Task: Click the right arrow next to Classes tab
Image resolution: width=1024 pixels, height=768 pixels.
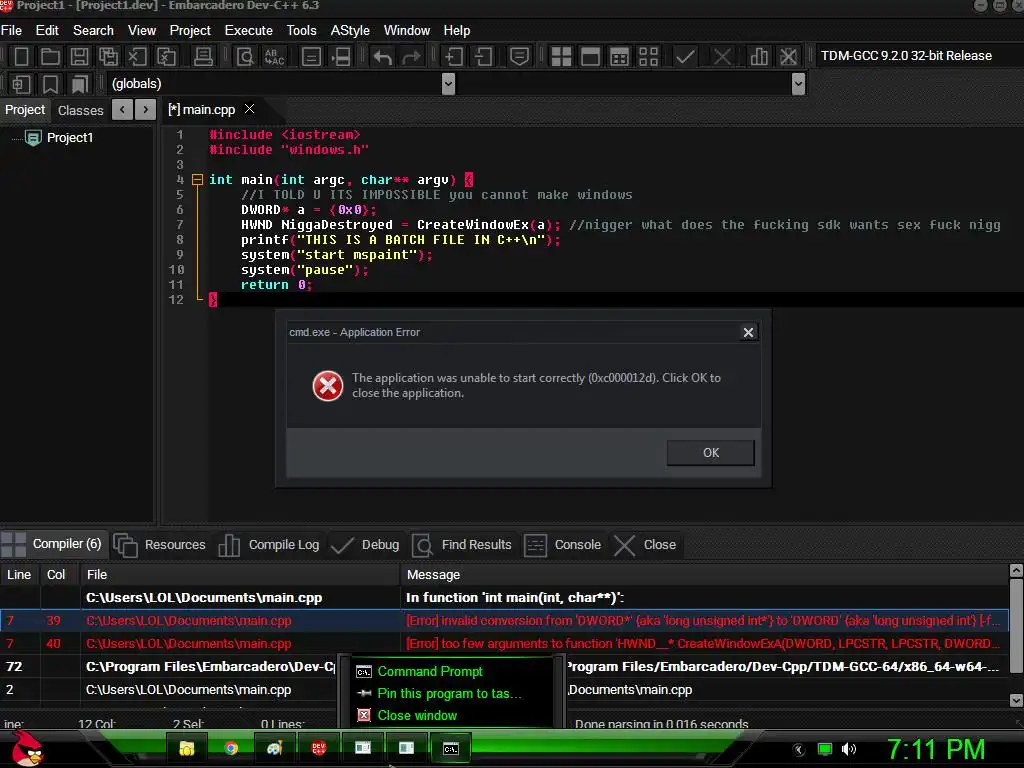Action: point(146,110)
